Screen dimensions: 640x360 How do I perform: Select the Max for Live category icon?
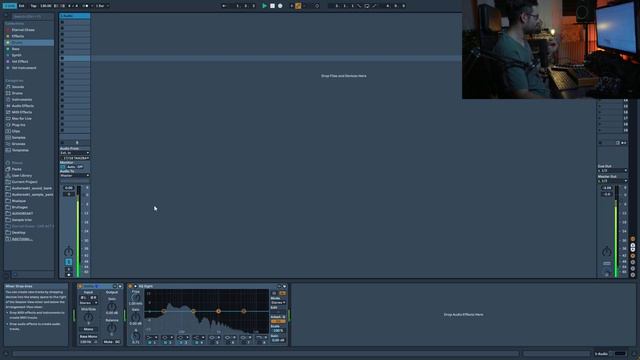pyautogui.click(x=8, y=118)
